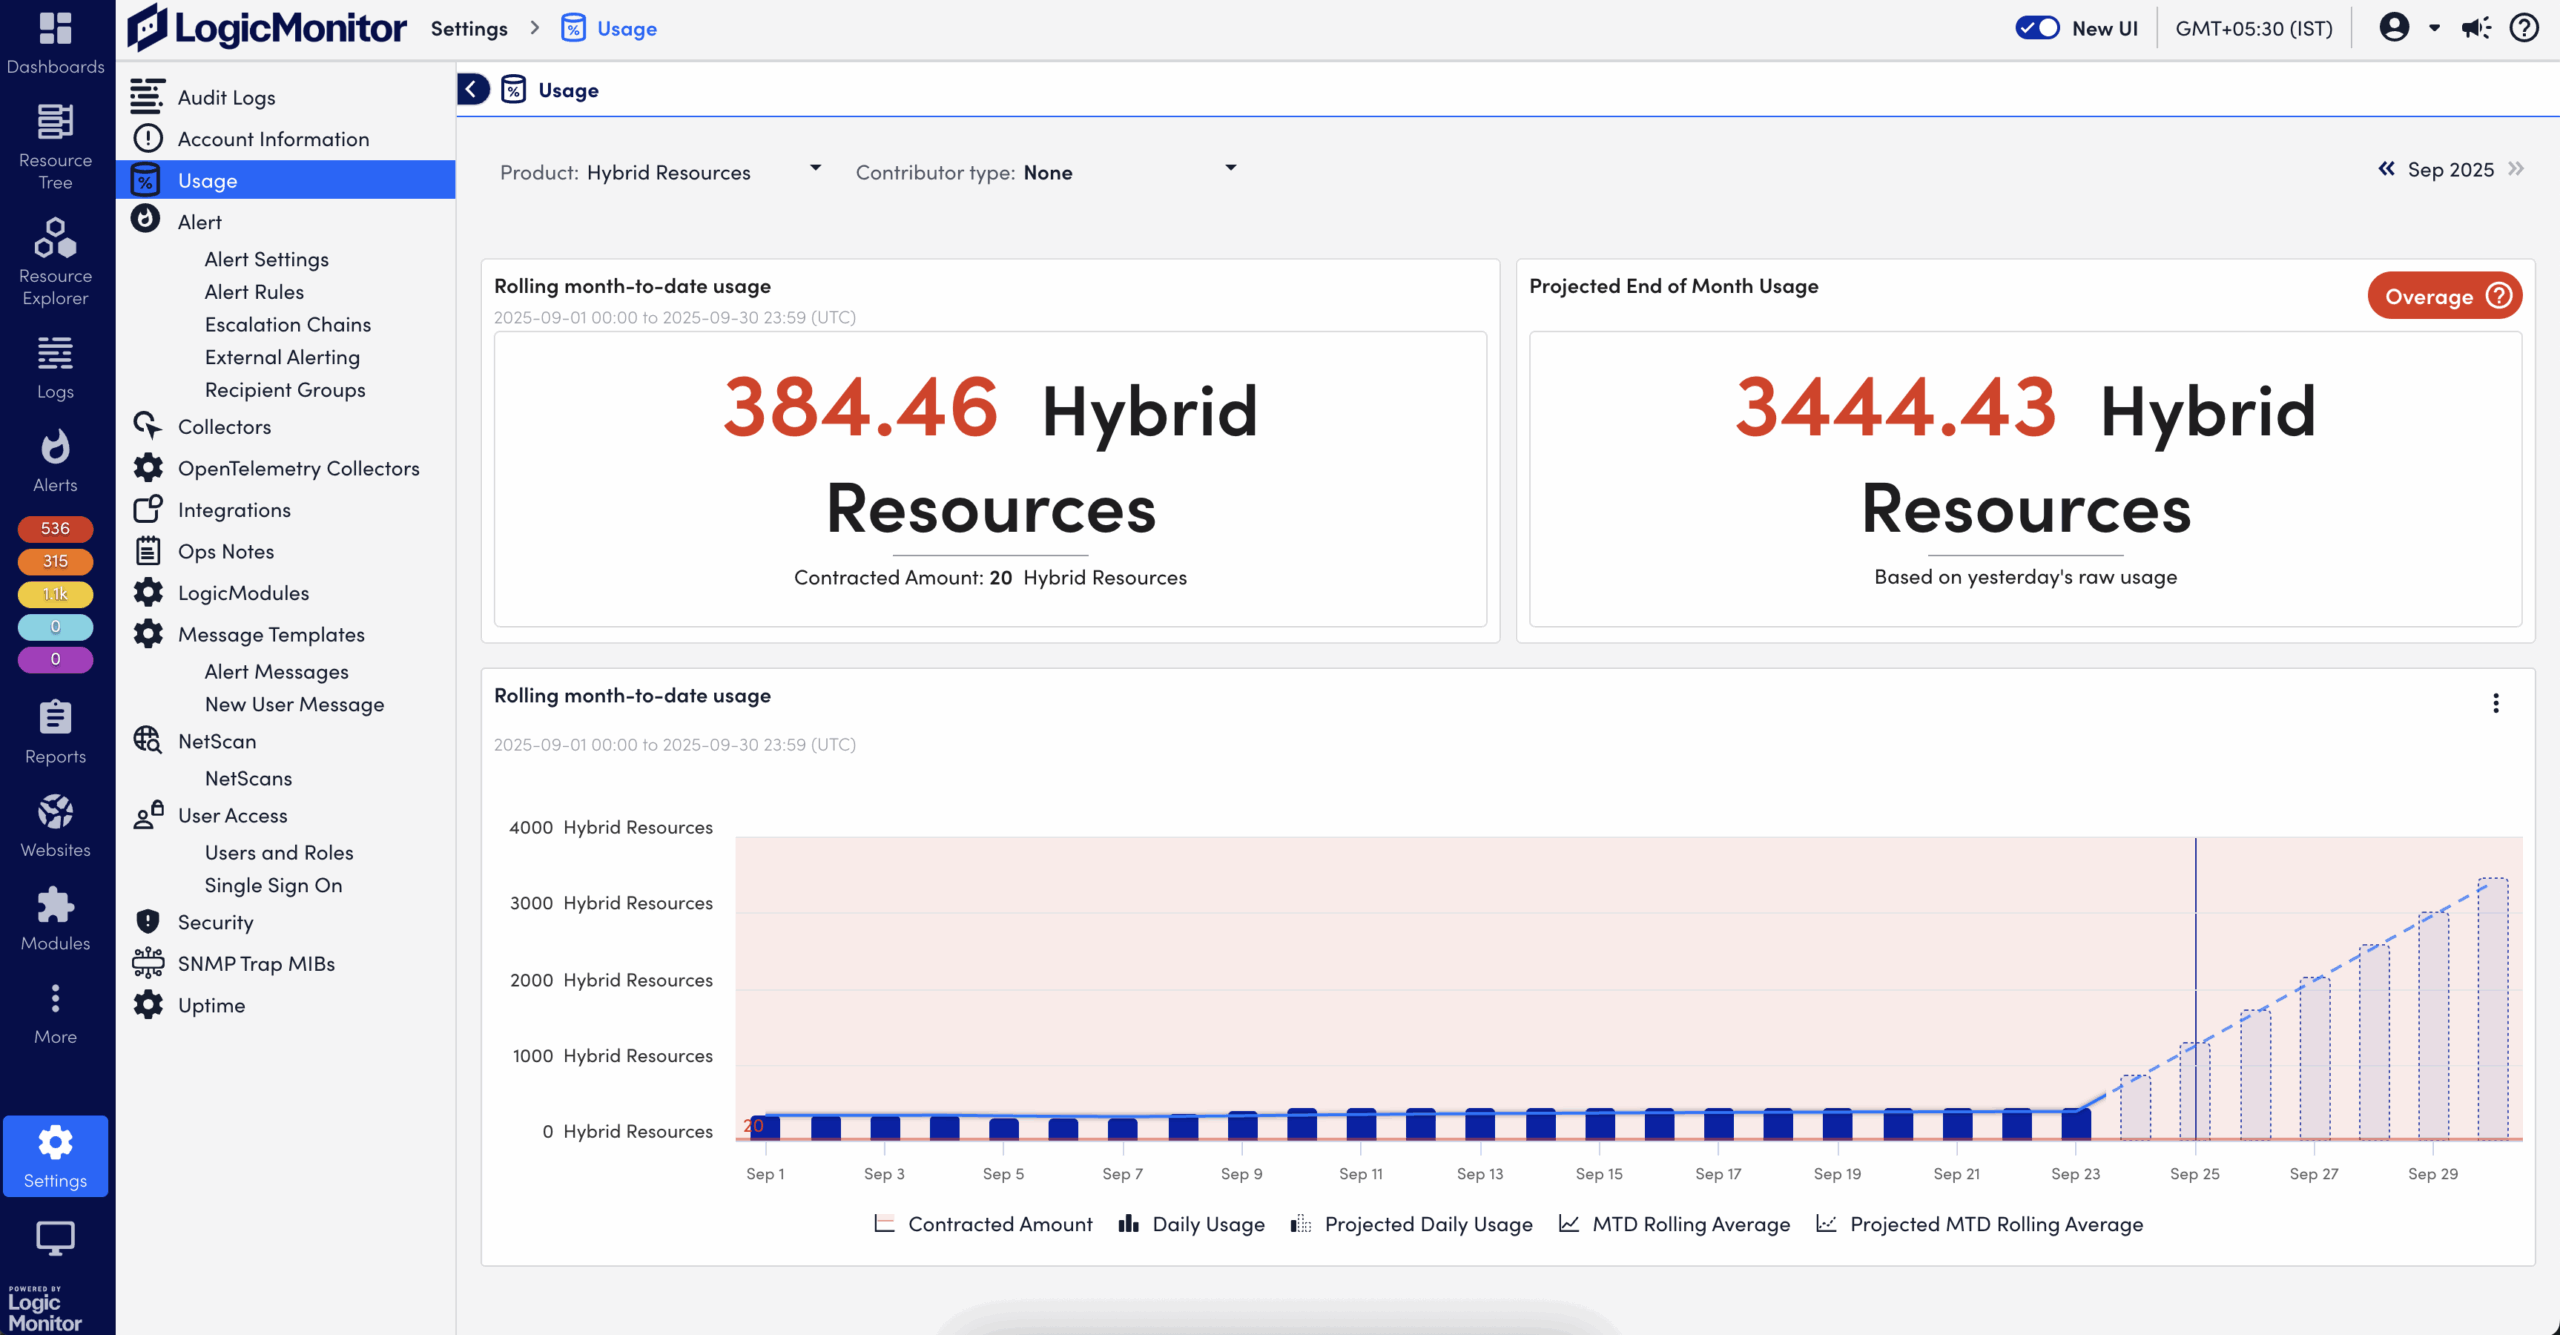Select Settings in the breadcrumb
This screenshot has width=2560, height=1335.
tap(468, 28)
